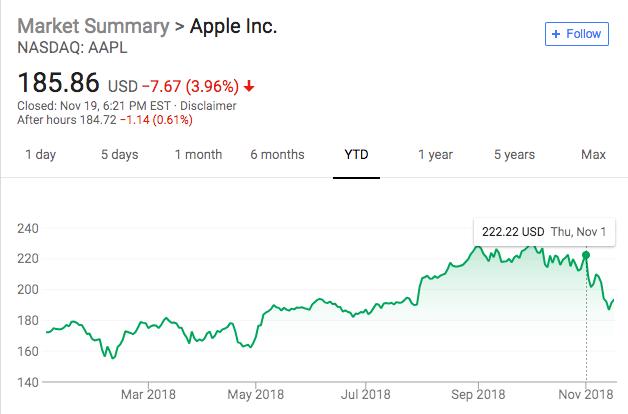Select the Max range tab

tap(593, 155)
